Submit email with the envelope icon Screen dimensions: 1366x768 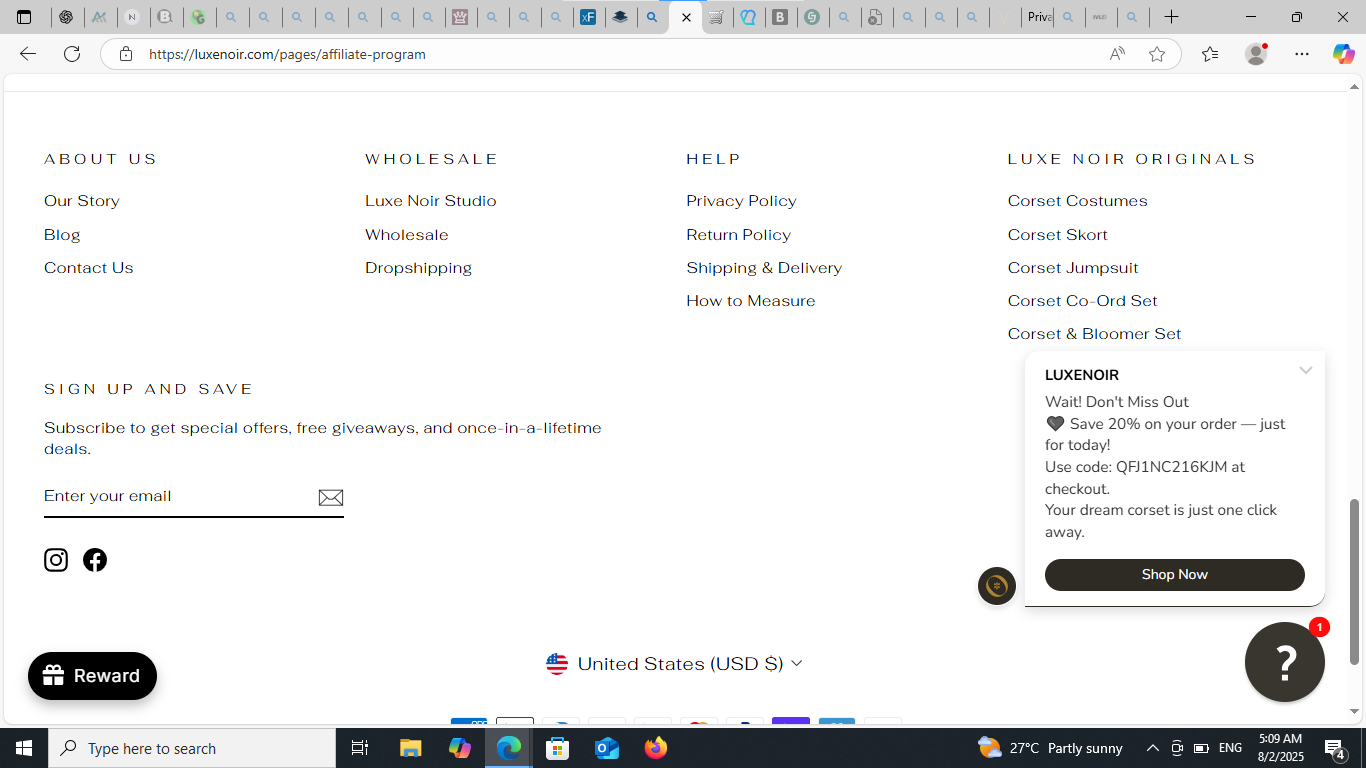click(x=331, y=497)
